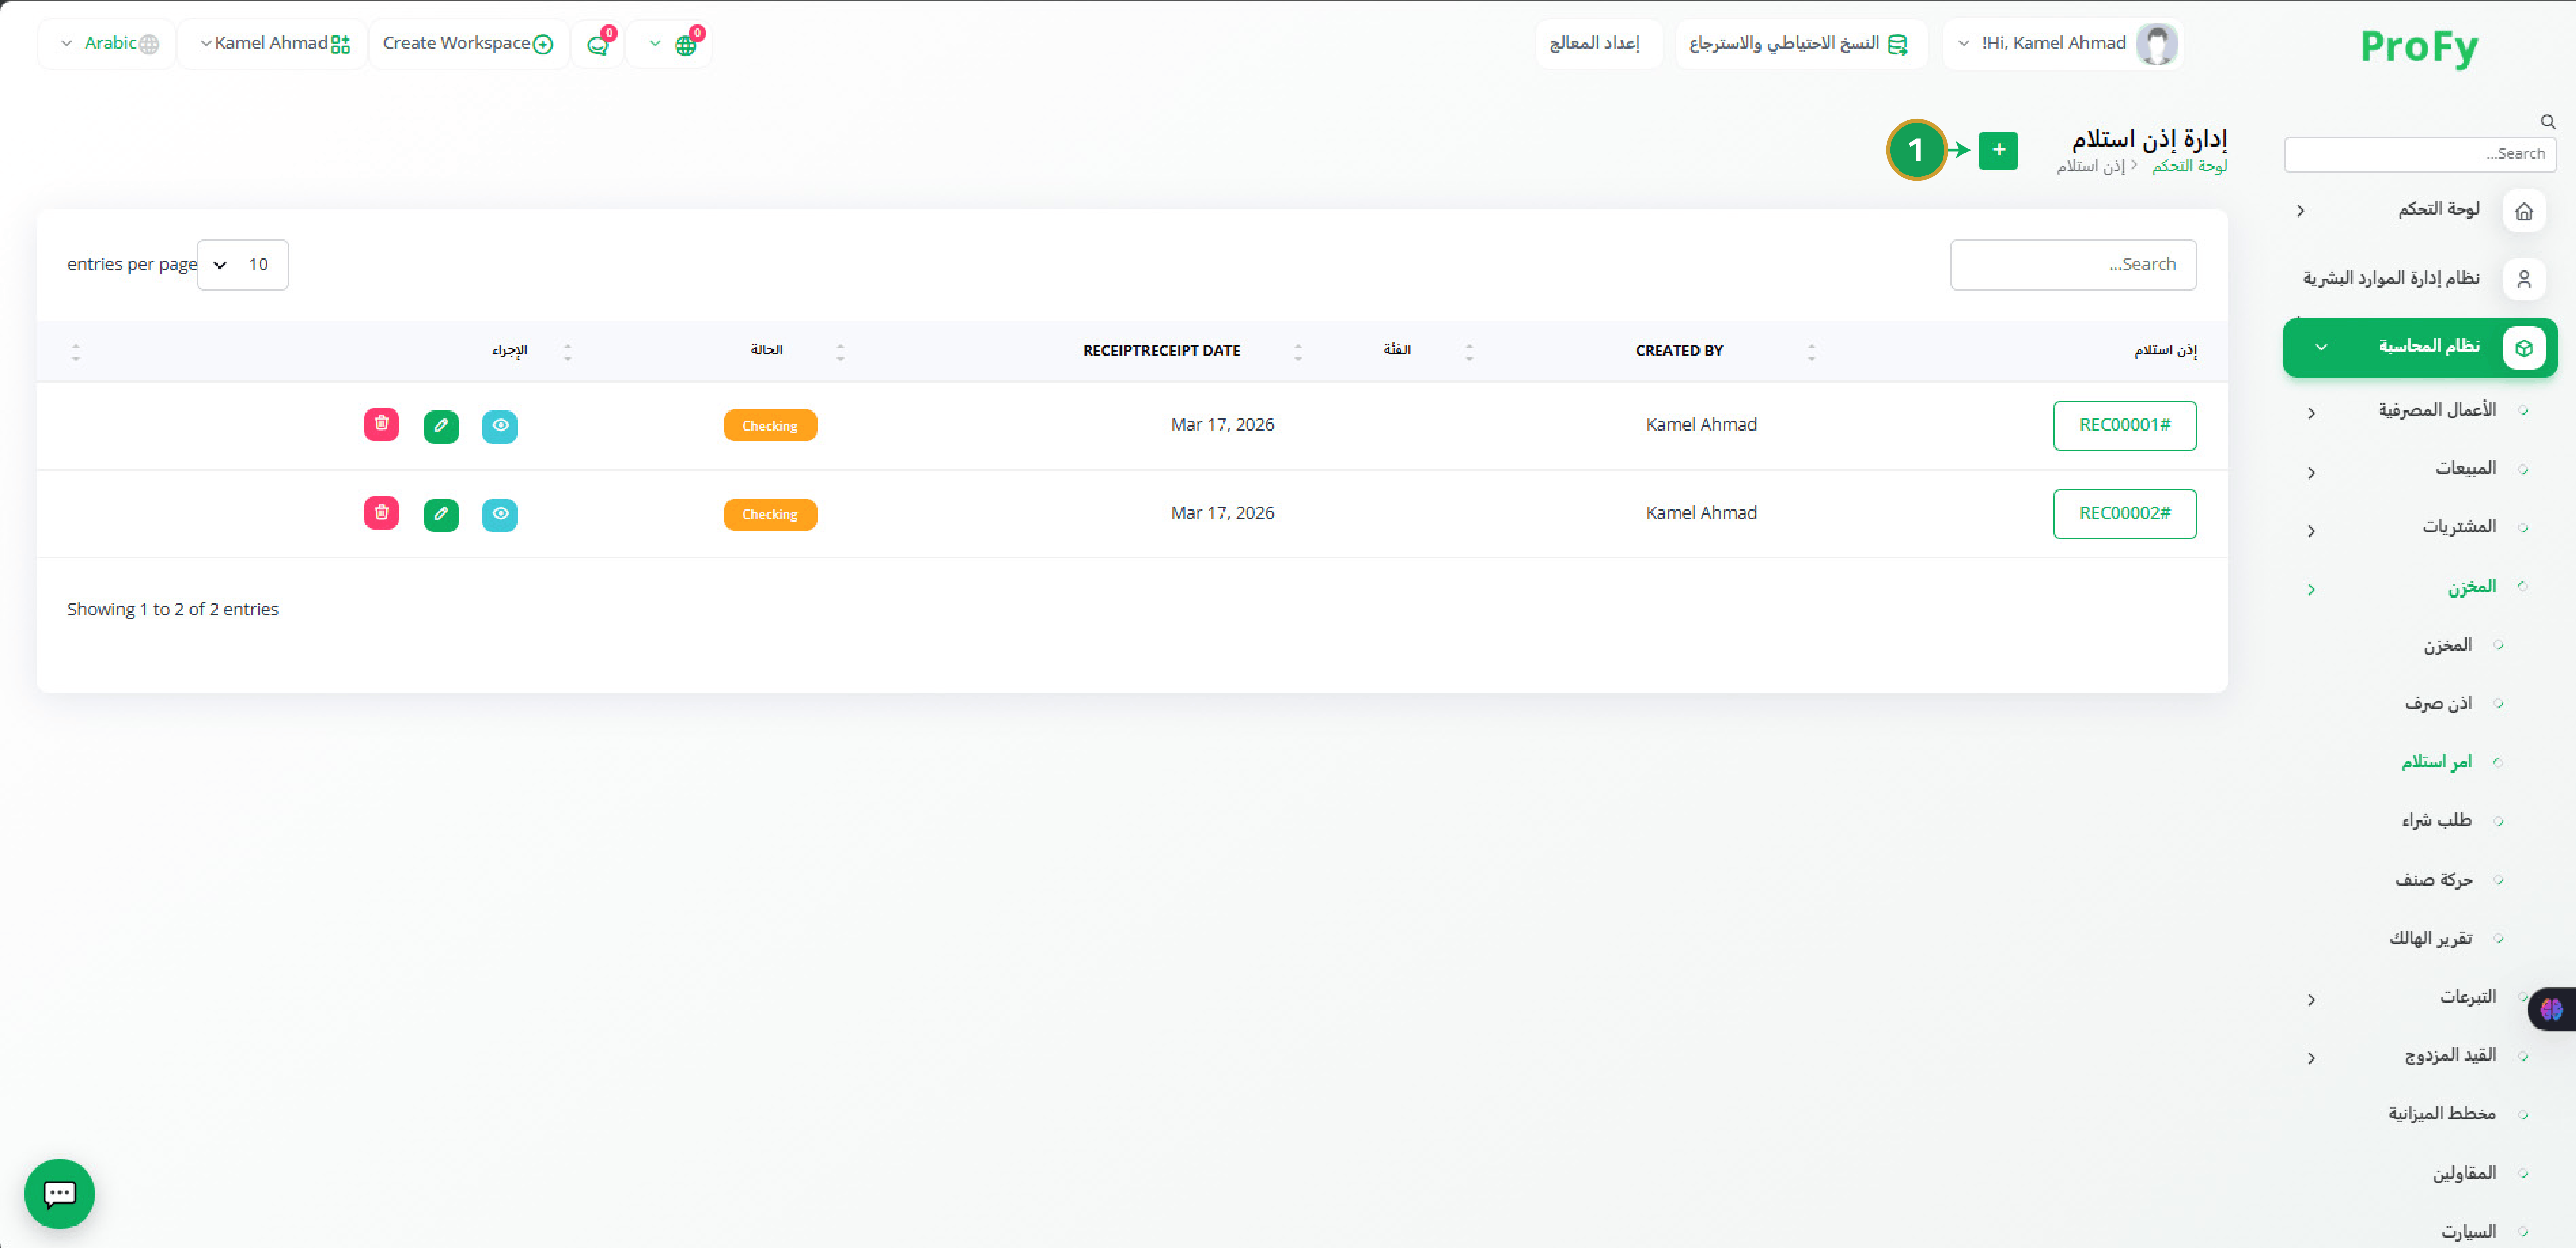Click the HR system person icon
This screenshot has height=1248, width=2576.
tap(2523, 279)
